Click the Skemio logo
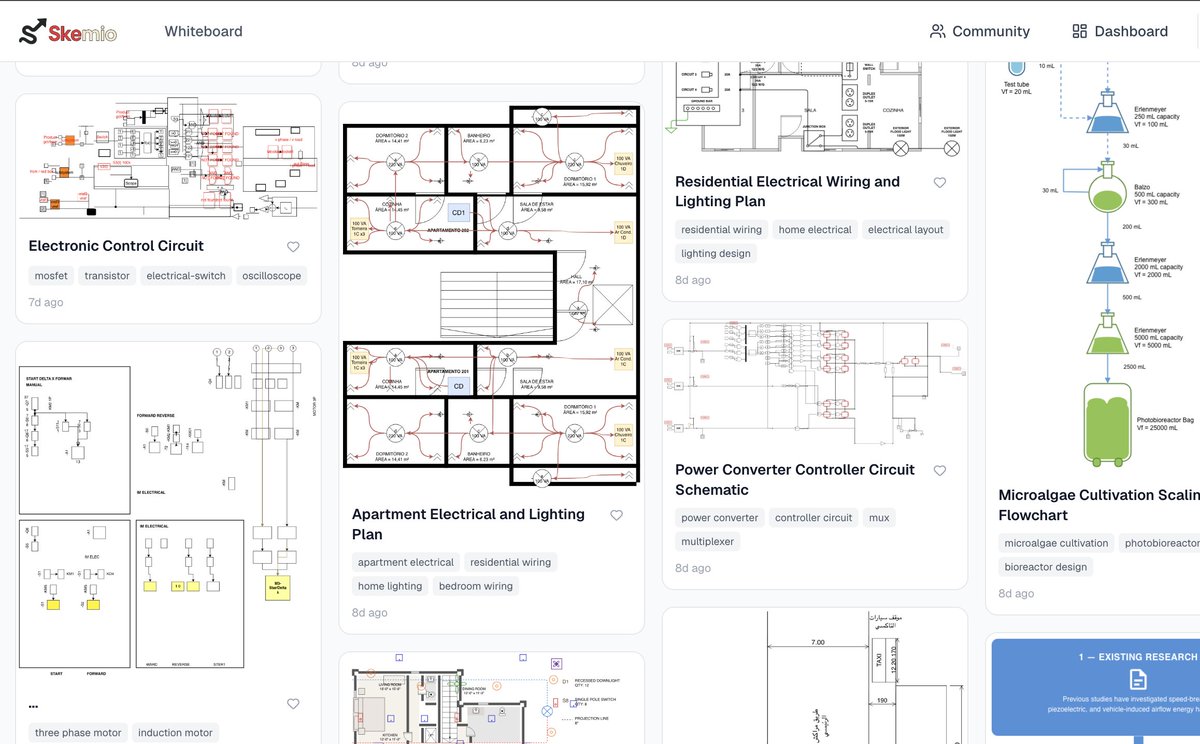The width and height of the screenshot is (1200, 744). click(x=68, y=32)
